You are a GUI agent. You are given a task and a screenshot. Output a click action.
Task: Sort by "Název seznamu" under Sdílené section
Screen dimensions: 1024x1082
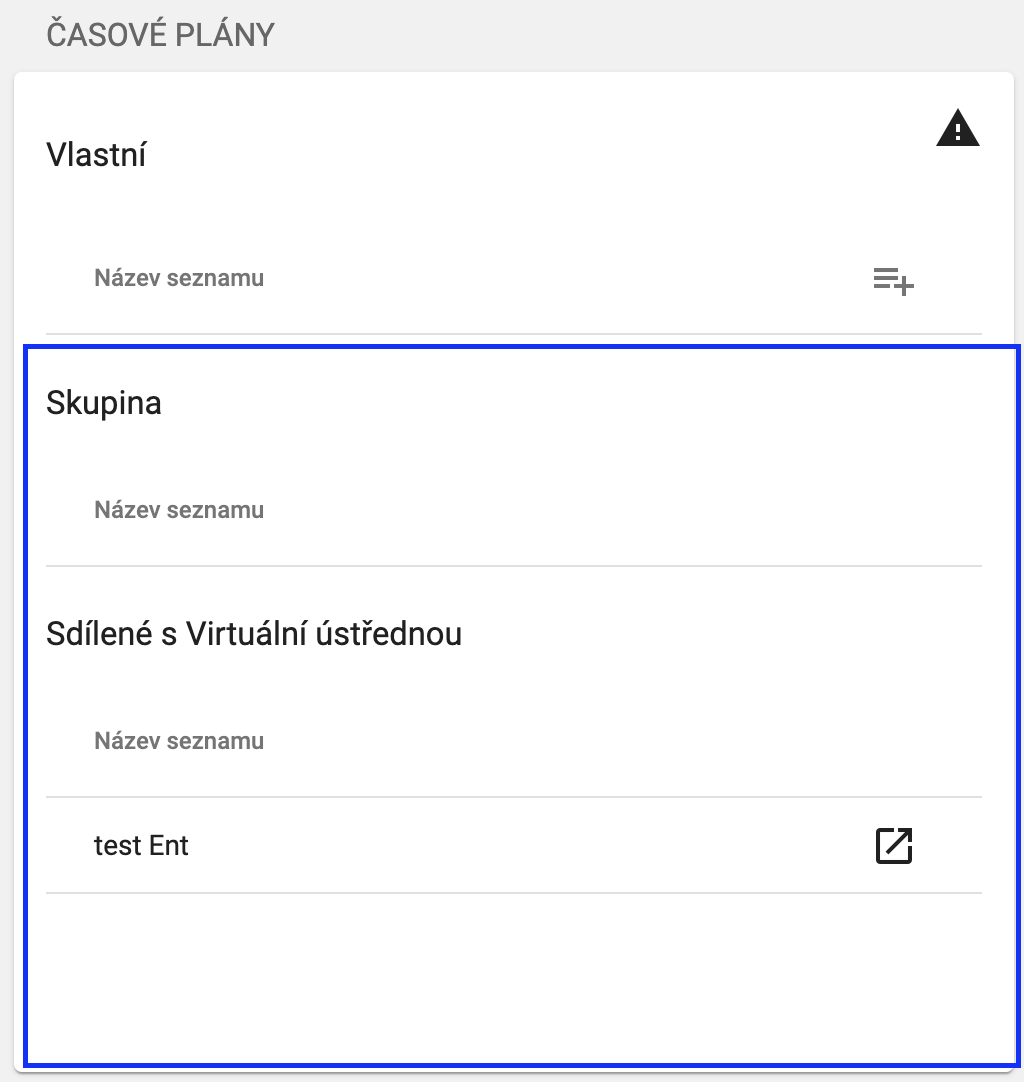coord(179,741)
